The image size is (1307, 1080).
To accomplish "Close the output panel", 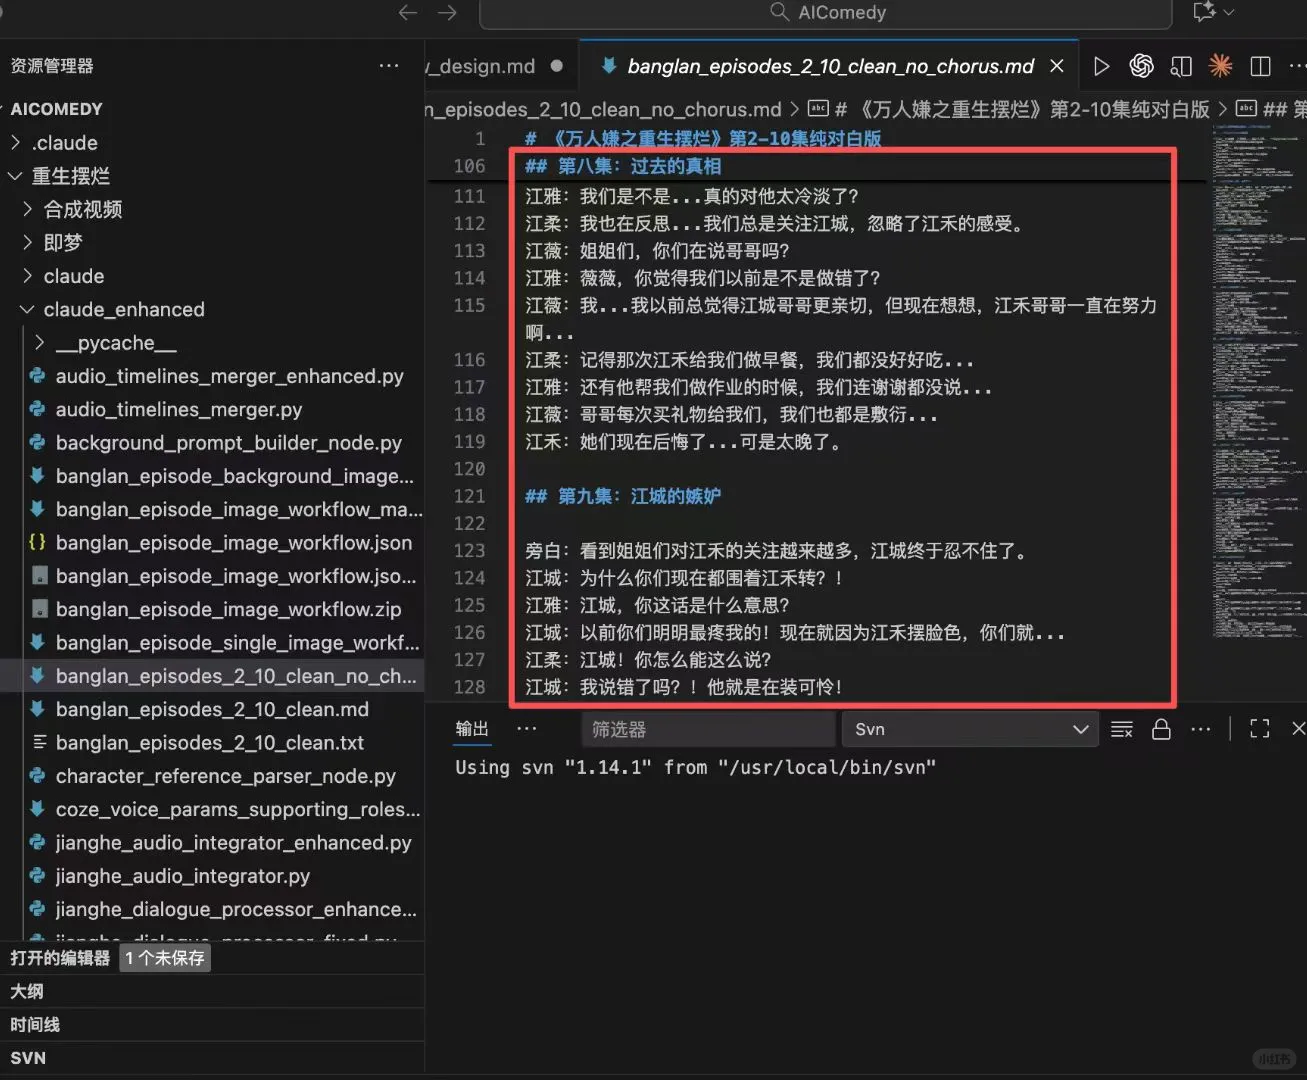I will point(1298,729).
